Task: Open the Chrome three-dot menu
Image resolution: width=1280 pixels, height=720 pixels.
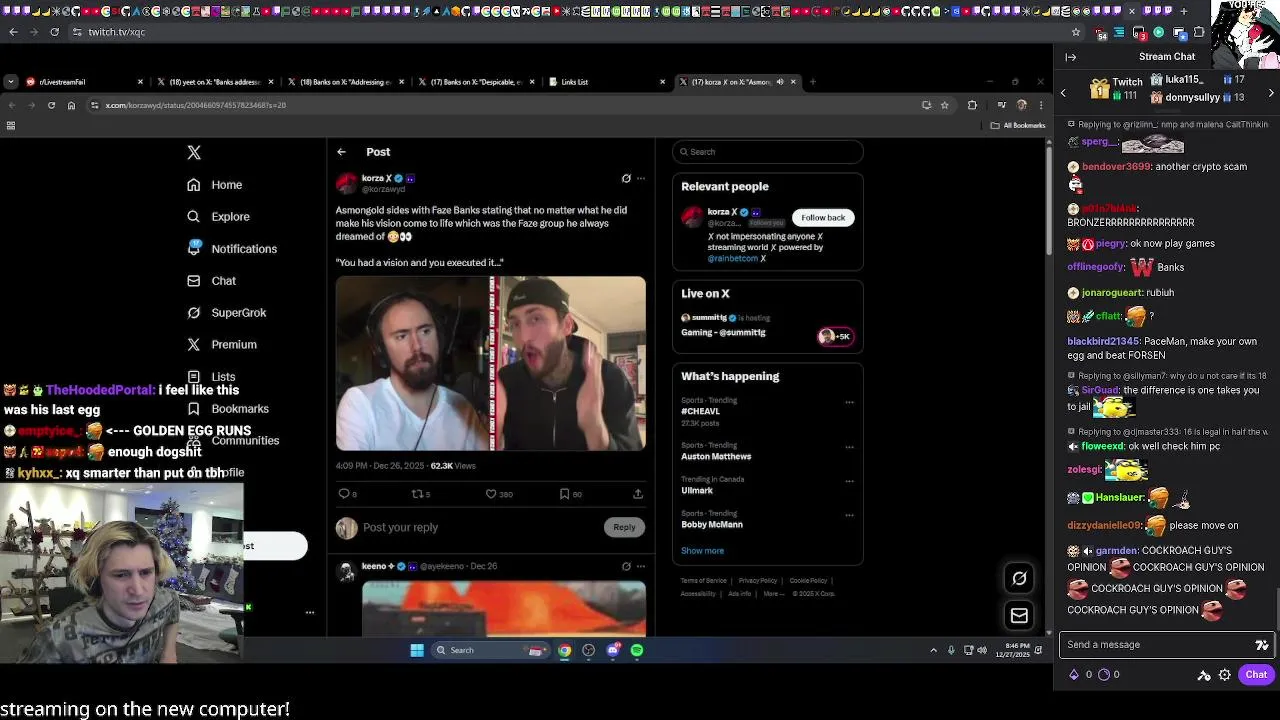Action: coord(1041,105)
